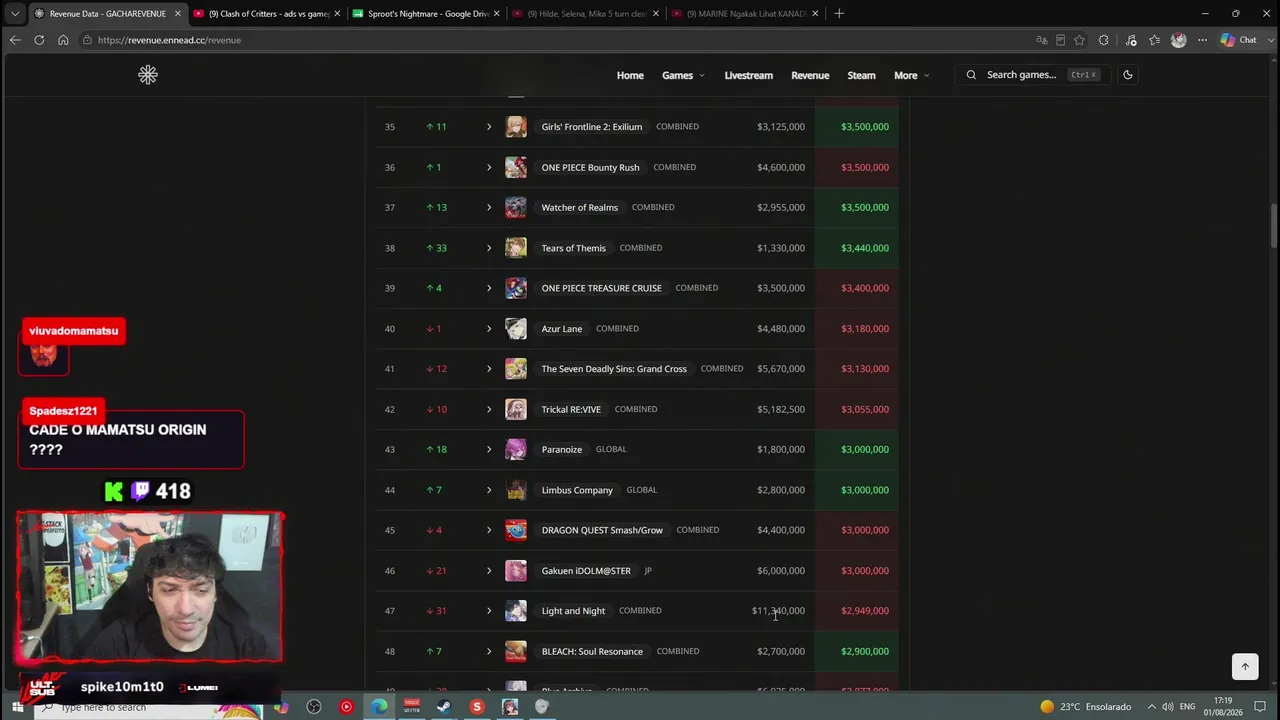Screen dimensions: 1280x720
Task: Click the scroll-to-top arrow button
Action: [1245, 666]
